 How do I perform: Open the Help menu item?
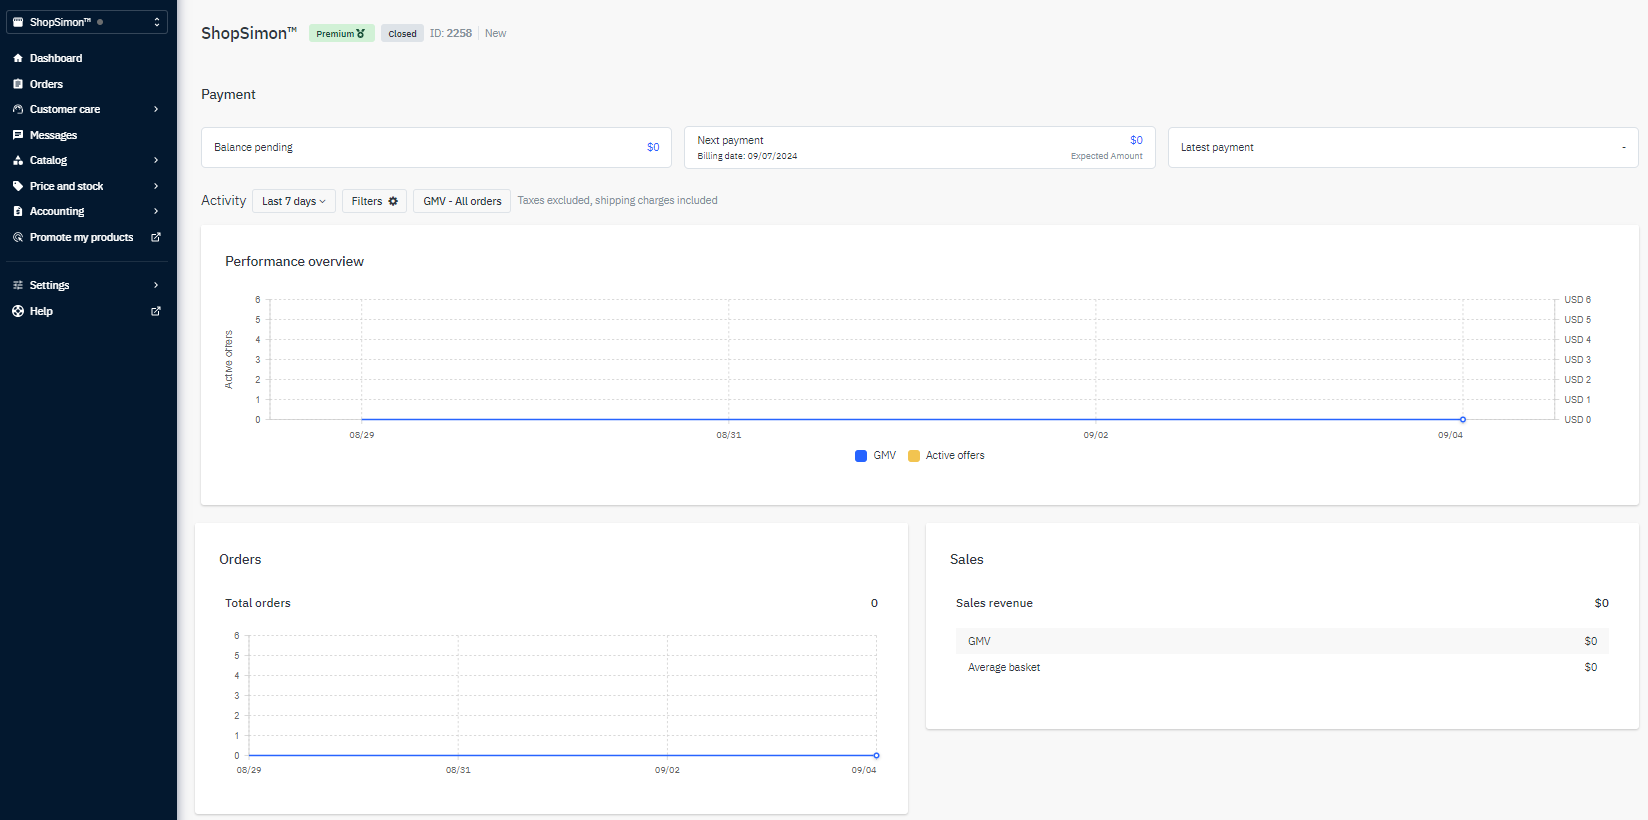tap(41, 311)
